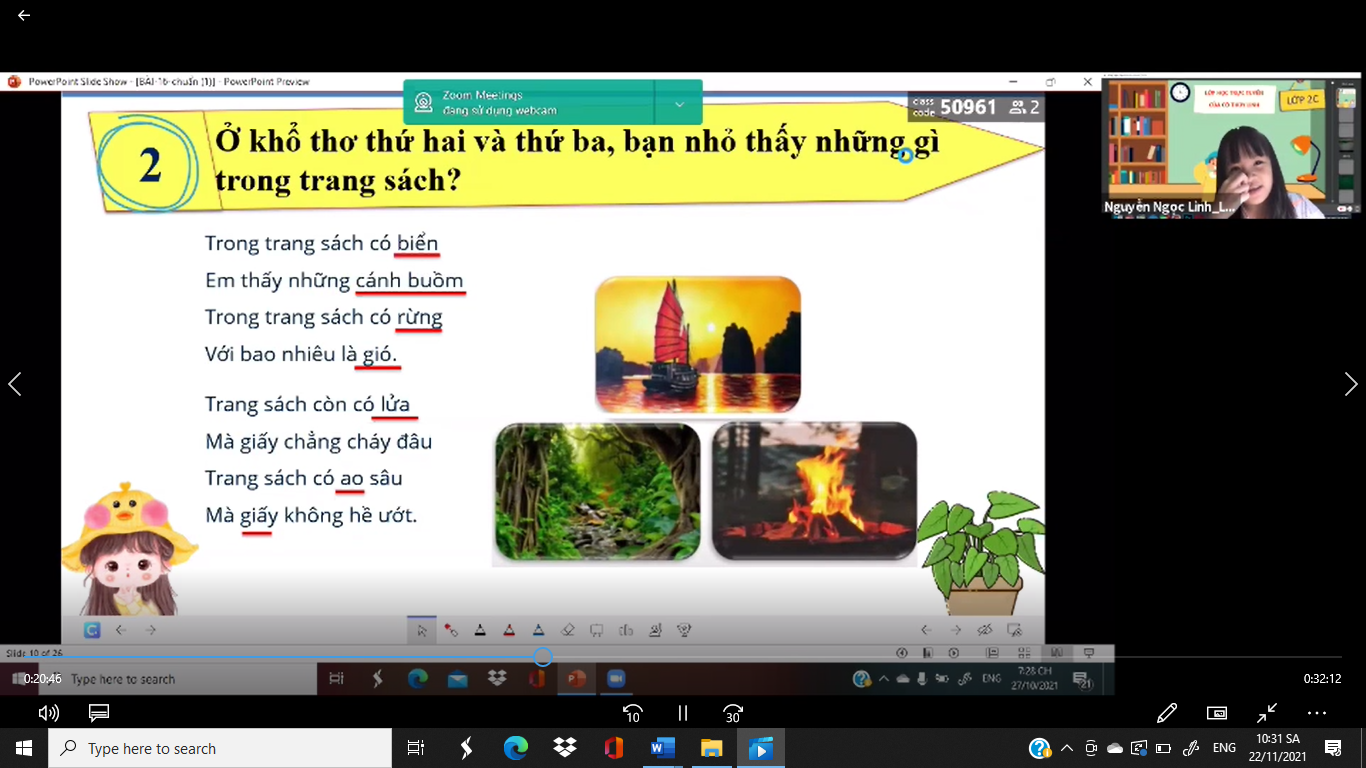Pause the video playback
This screenshot has width=1366, height=768.
[683, 713]
